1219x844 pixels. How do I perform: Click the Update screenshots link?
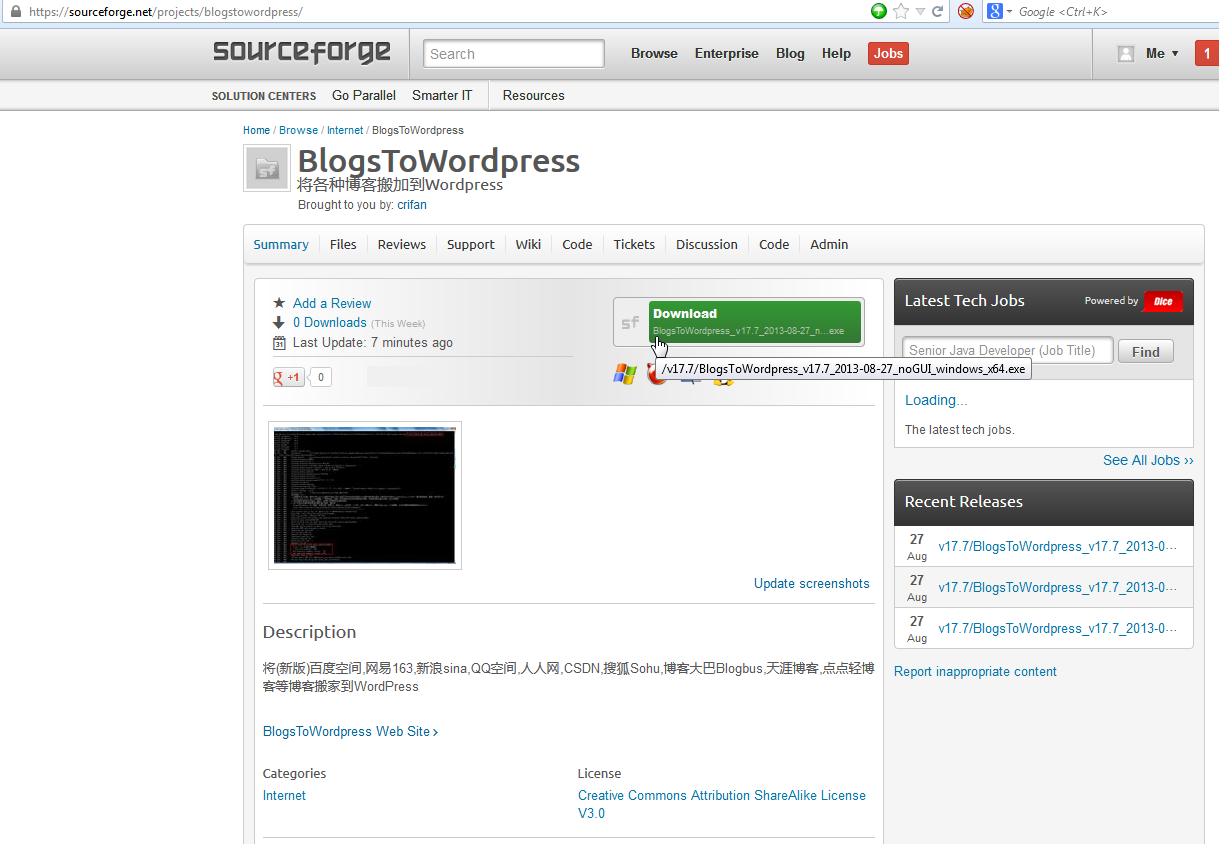click(x=812, y=583)
